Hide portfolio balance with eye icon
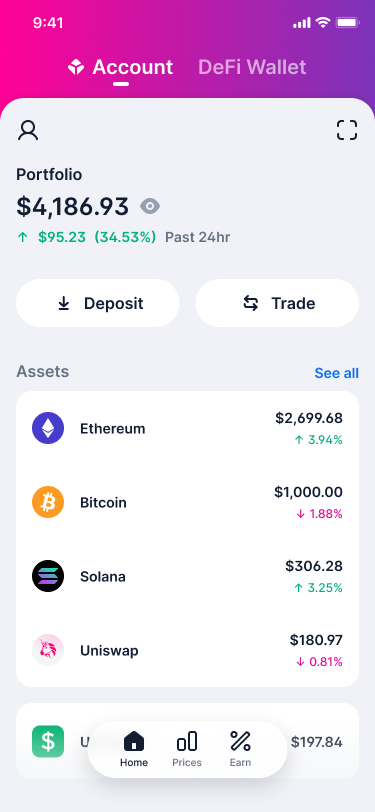 point(150,207)
